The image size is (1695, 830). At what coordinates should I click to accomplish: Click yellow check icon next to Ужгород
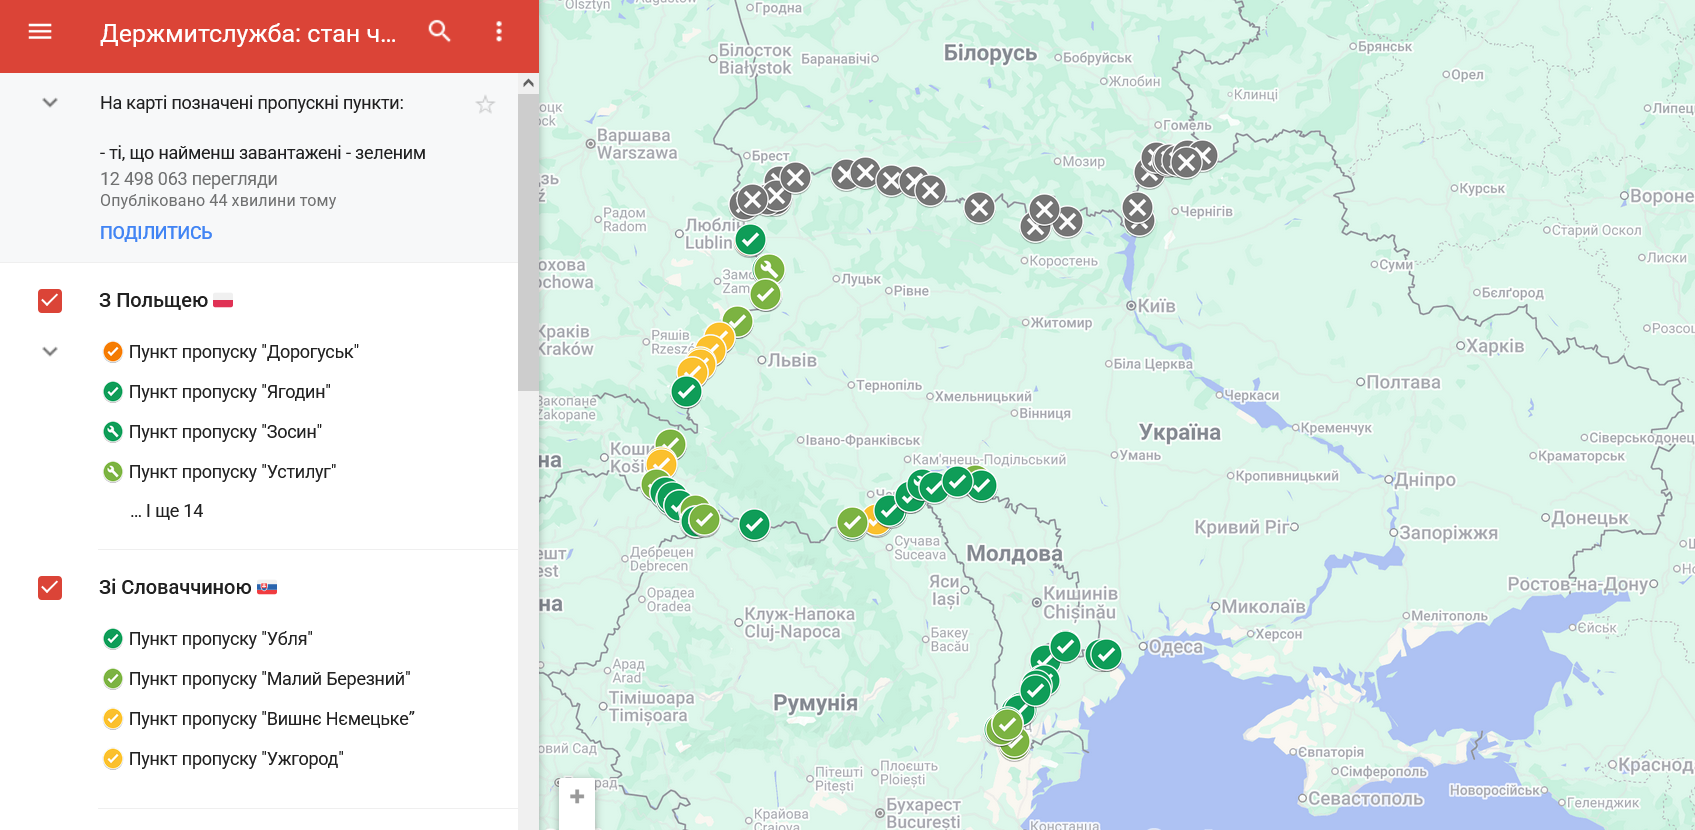tap(113, 759)
